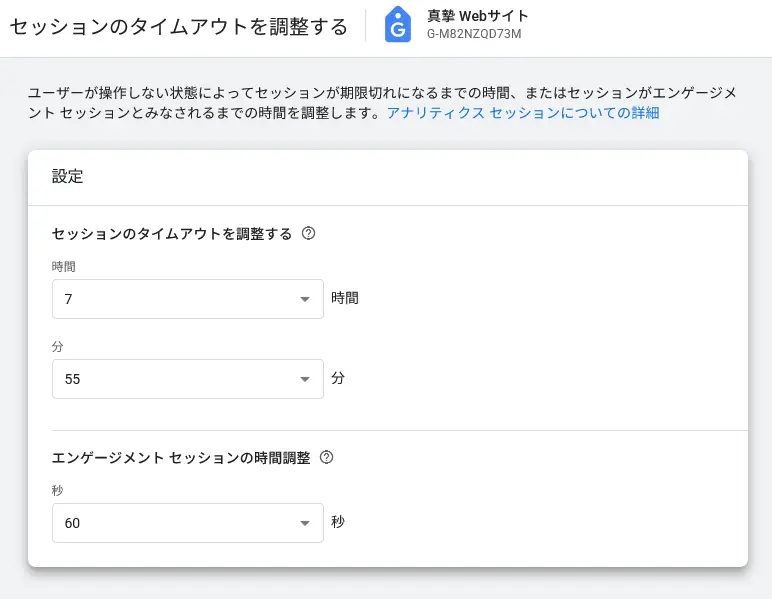Viewport: 772px width, 599px height.
Task: Open アナリティクス セッションについての詳細 link
Action: (x=523, y=113)
